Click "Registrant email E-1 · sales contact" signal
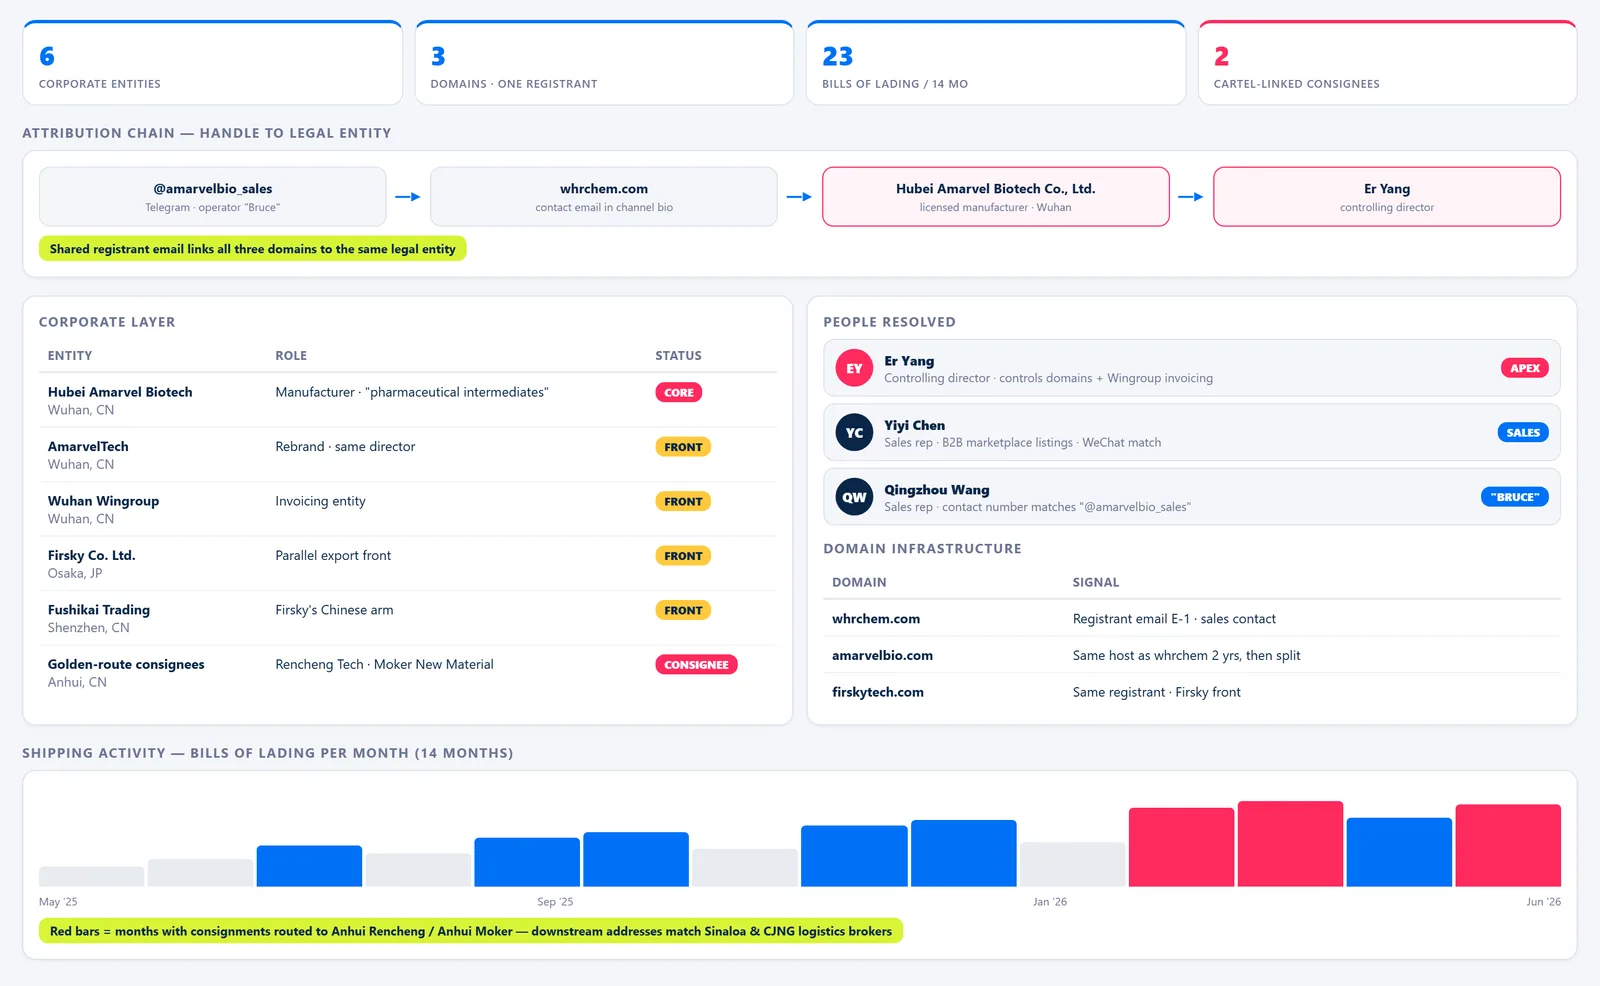The width and height of the screenshot is (1600, 986). (1174, 619)
